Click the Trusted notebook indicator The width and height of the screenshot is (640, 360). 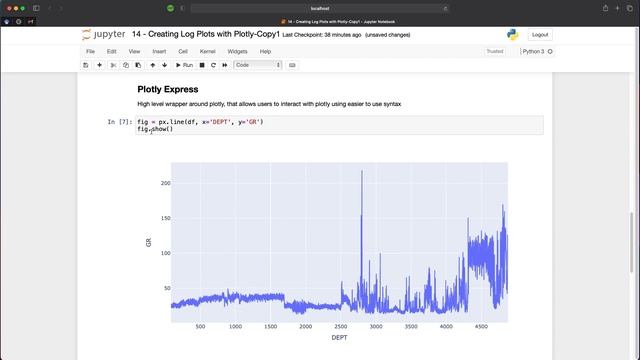click(x=495, y=51)
